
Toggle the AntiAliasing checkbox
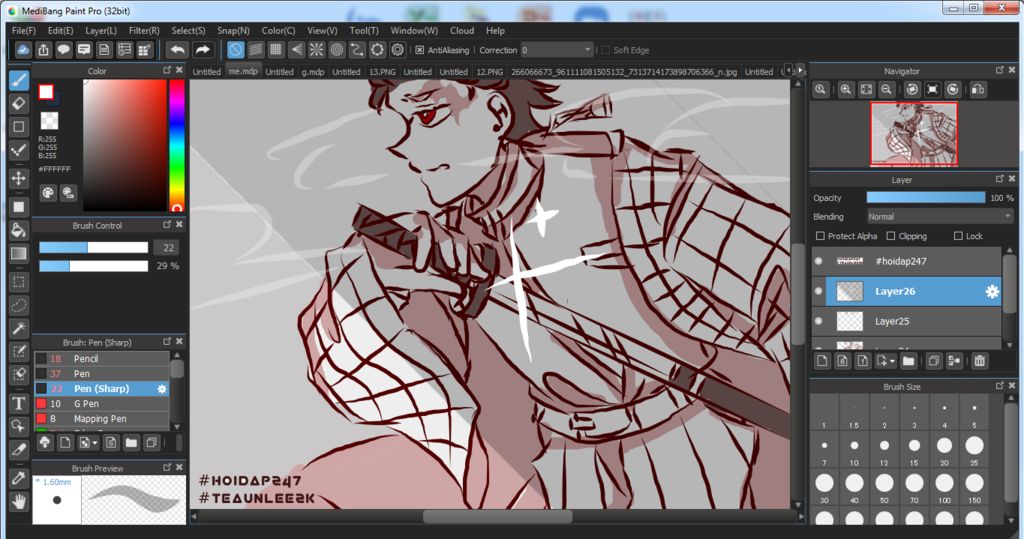click(420, 50)
